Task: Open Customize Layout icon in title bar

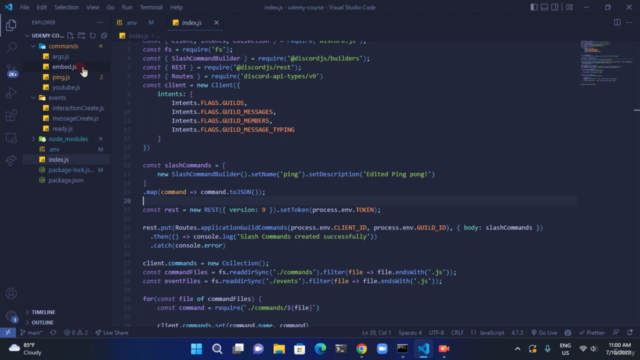Action: tap(569, 7)
